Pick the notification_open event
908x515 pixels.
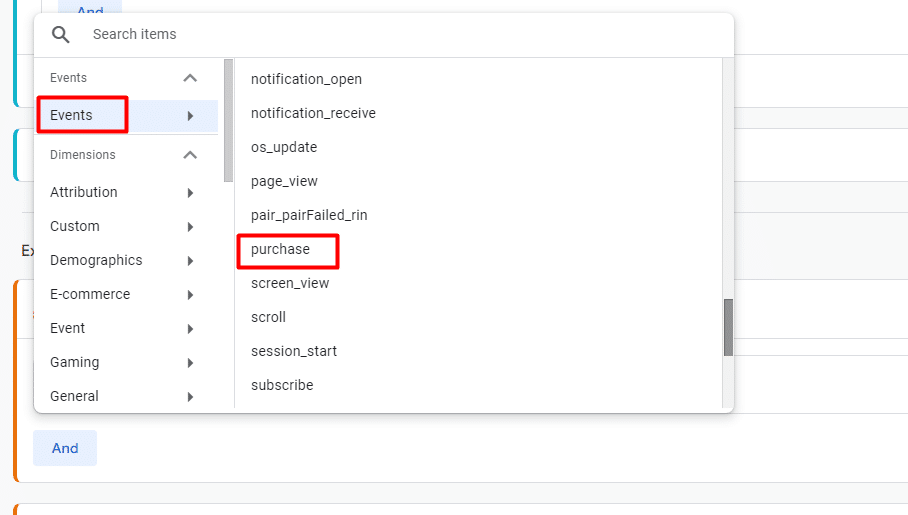(x=306, y=79)
